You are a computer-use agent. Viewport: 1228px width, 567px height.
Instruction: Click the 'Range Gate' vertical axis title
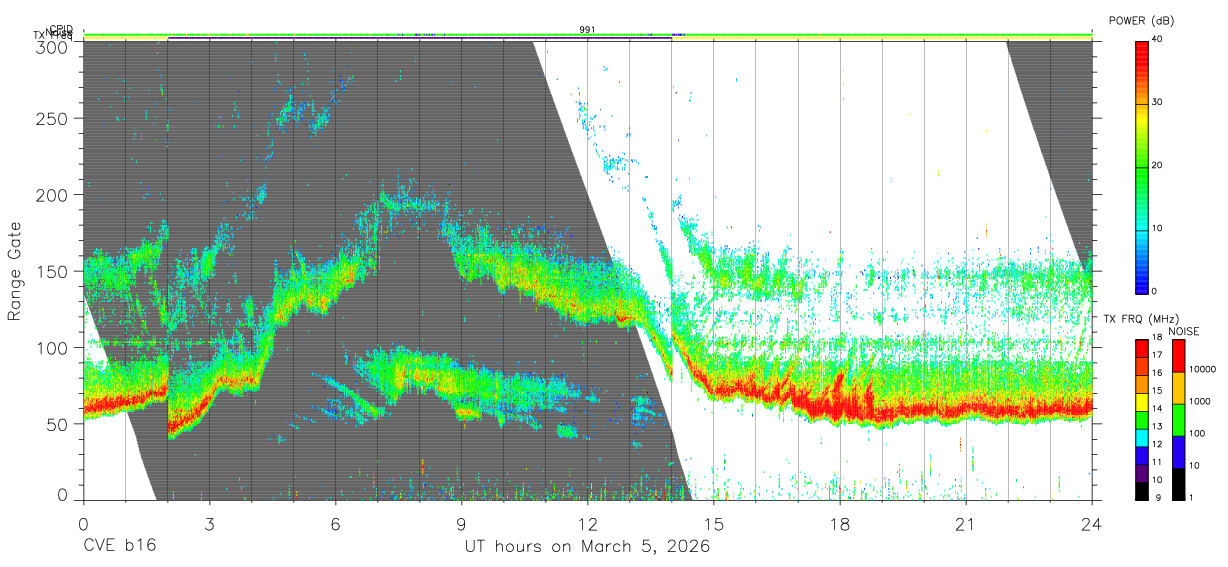15,271
